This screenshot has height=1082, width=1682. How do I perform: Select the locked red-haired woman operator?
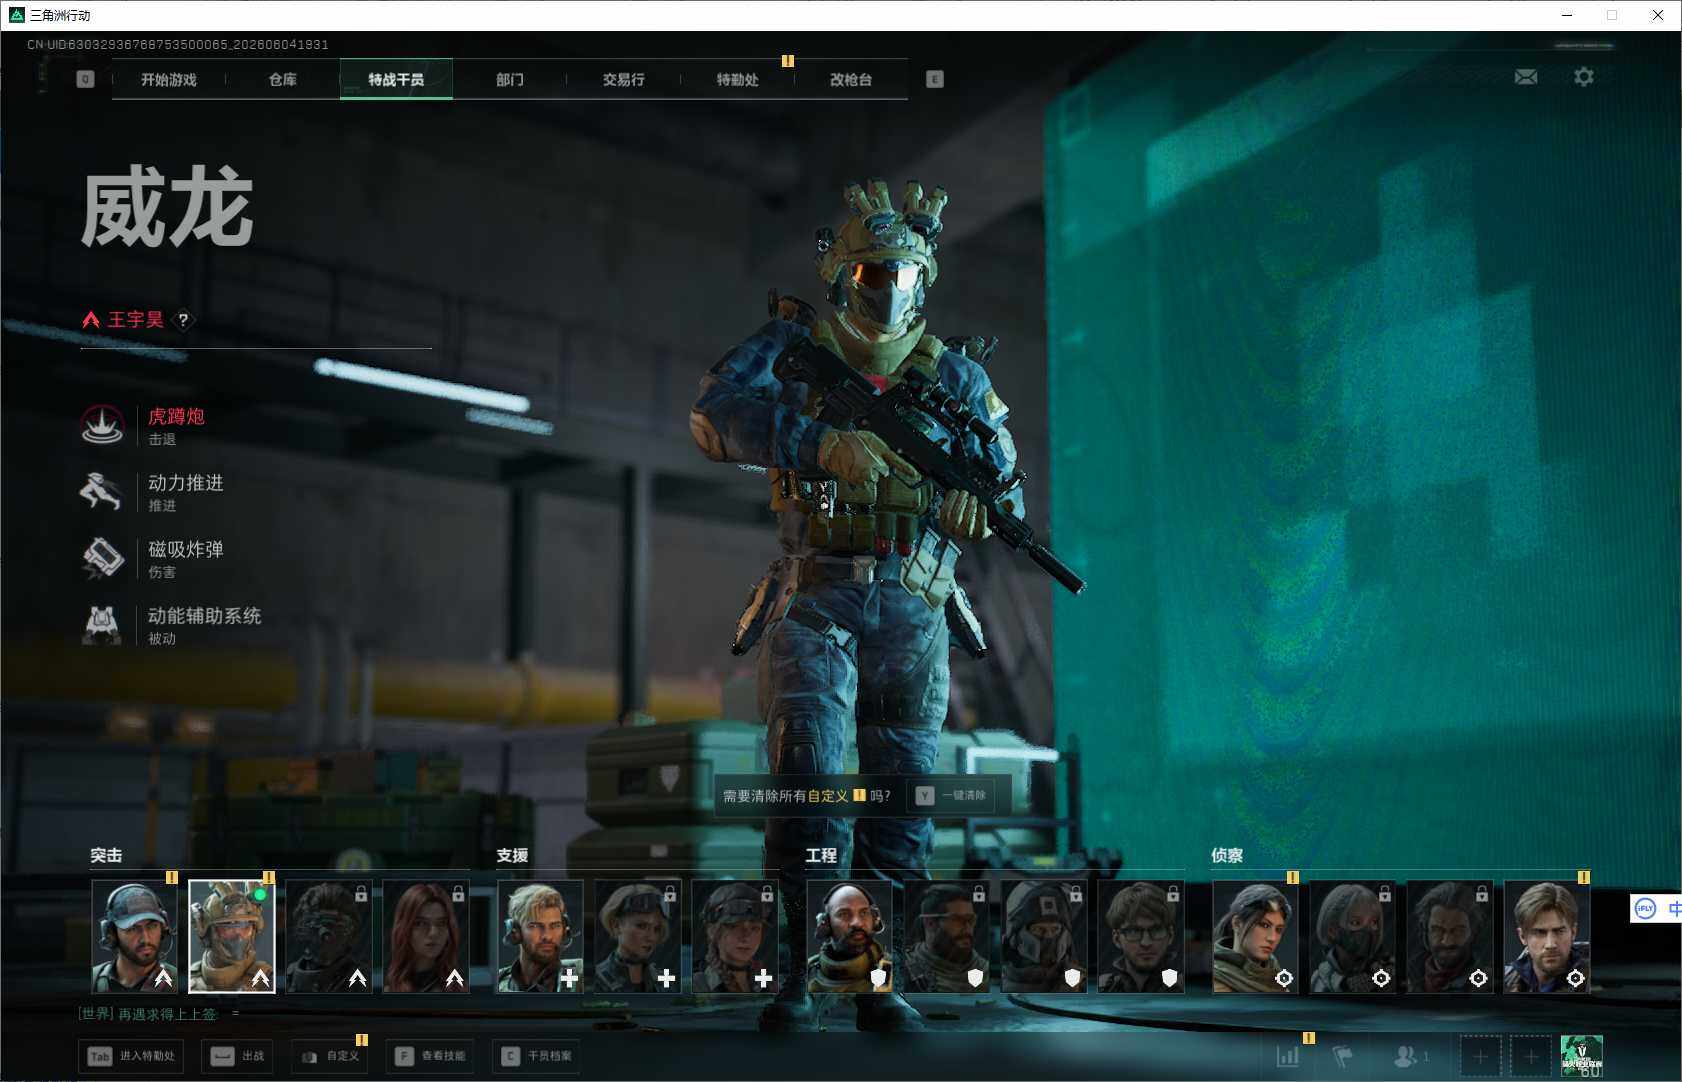426,936
